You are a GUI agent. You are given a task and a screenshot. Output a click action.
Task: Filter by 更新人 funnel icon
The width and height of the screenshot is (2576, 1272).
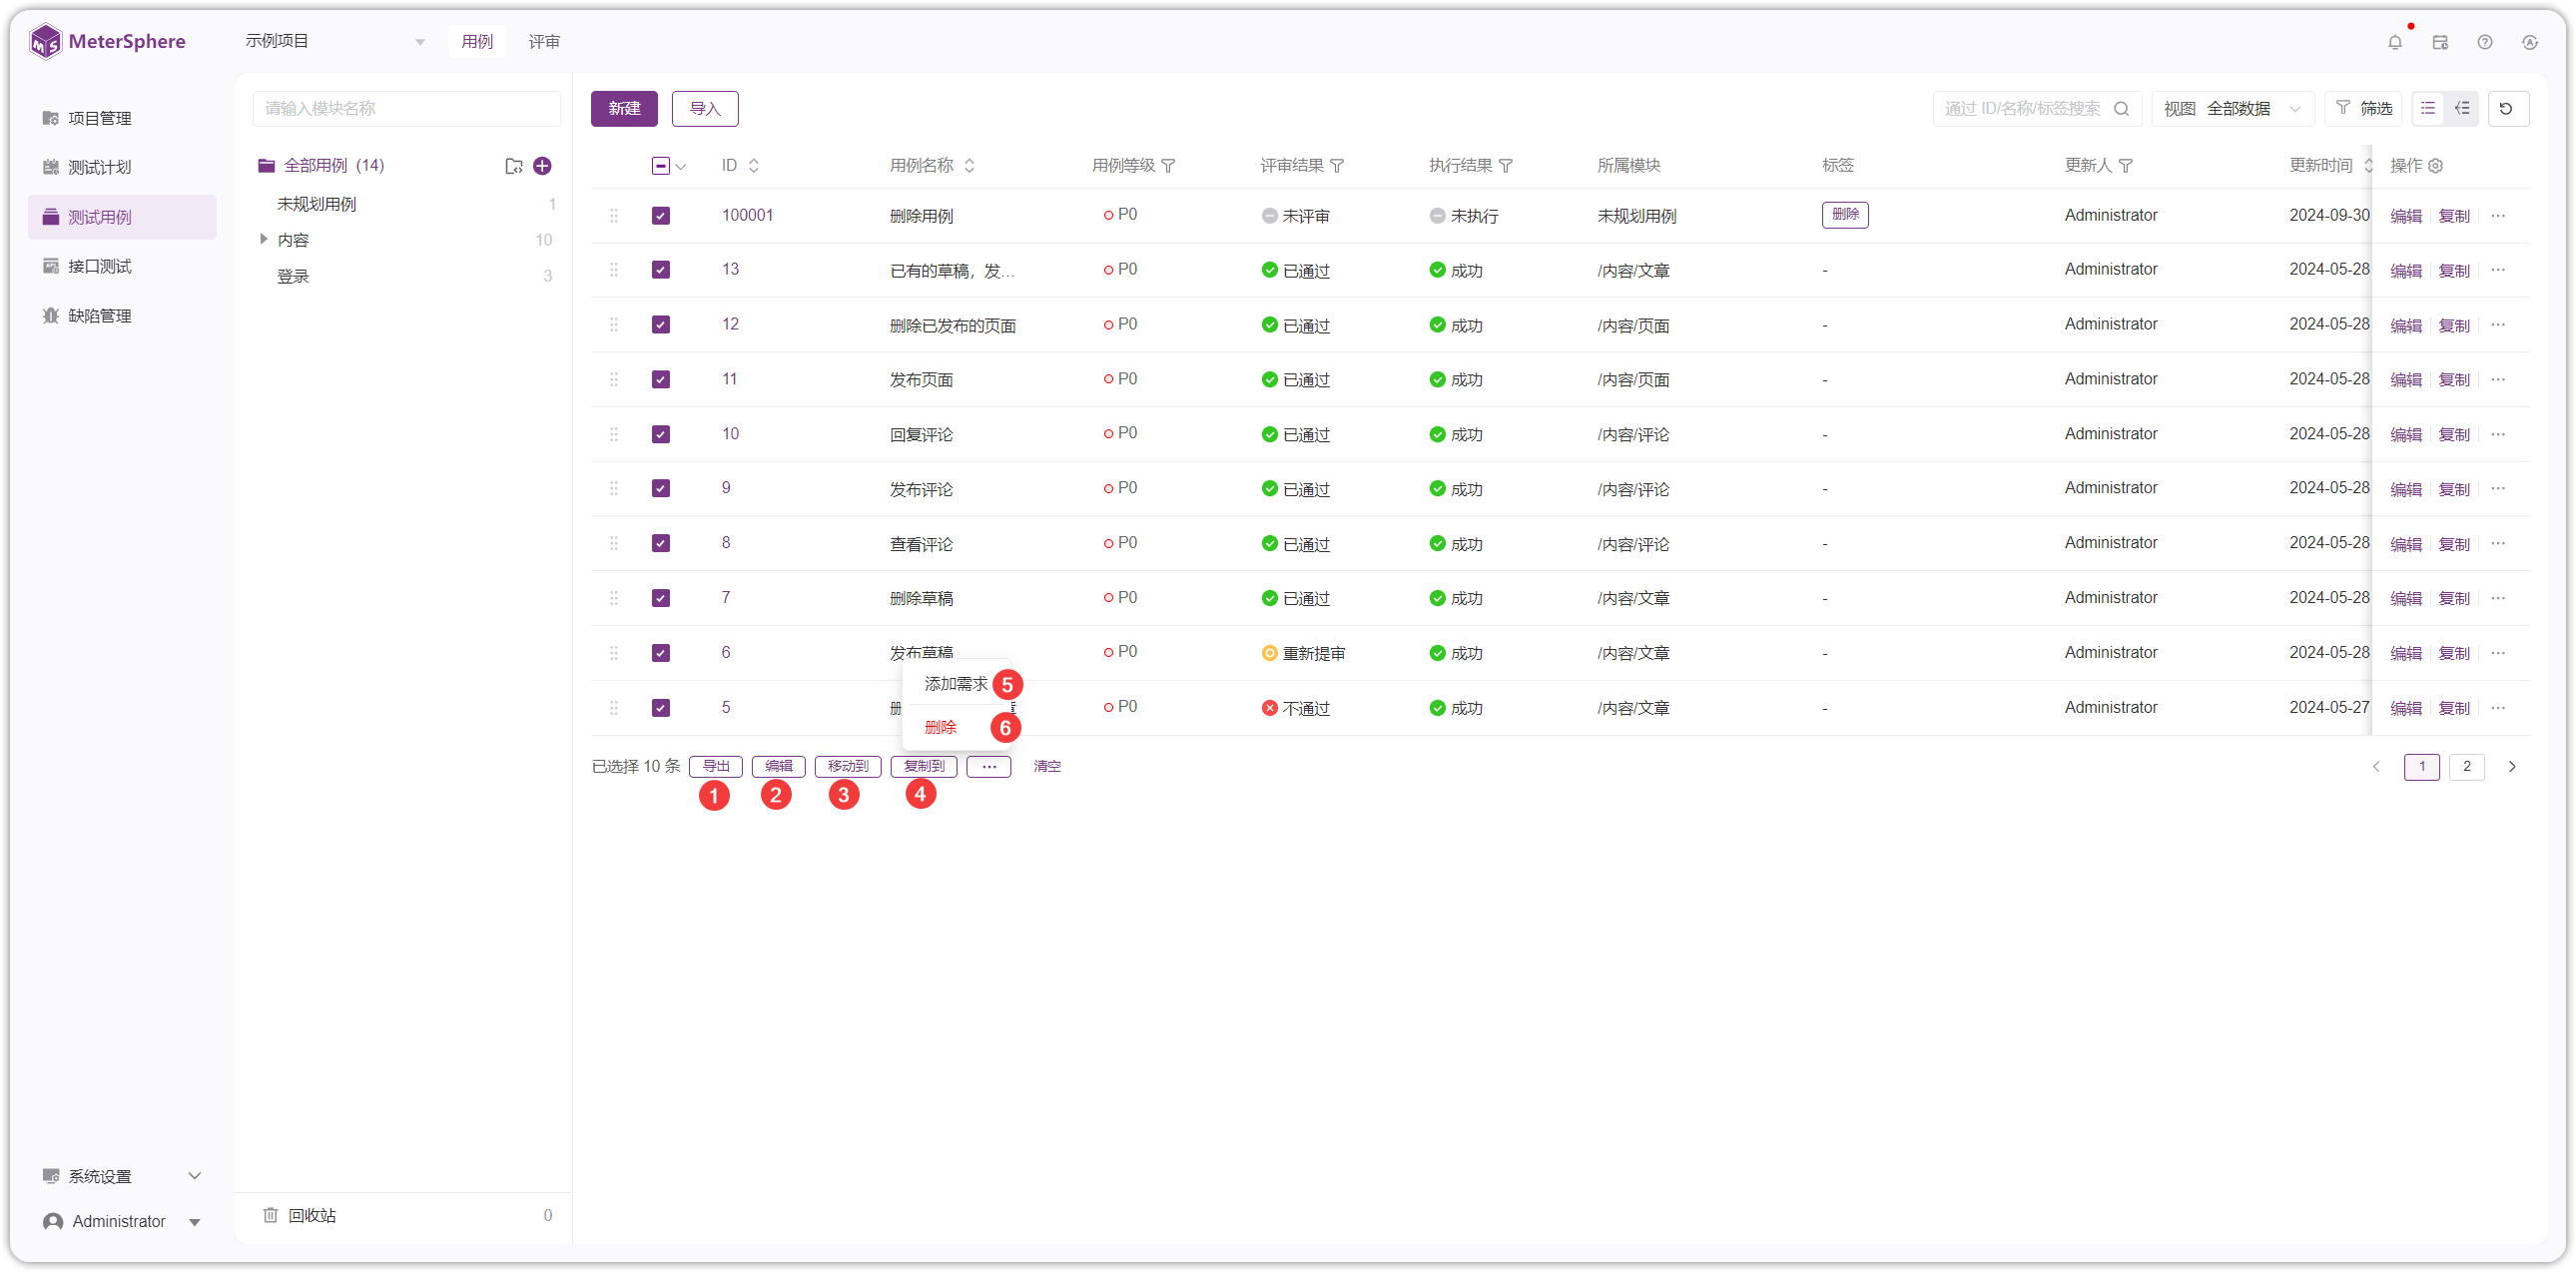tap(2126, 166)
